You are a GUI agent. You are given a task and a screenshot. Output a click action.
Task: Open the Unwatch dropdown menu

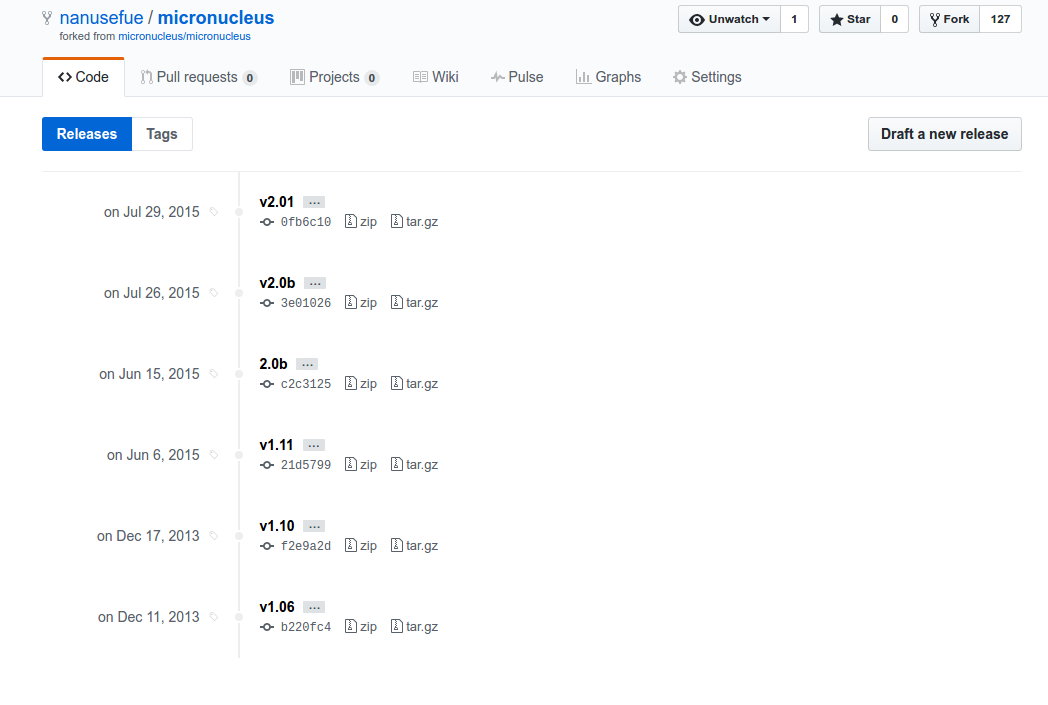[730, 19]
